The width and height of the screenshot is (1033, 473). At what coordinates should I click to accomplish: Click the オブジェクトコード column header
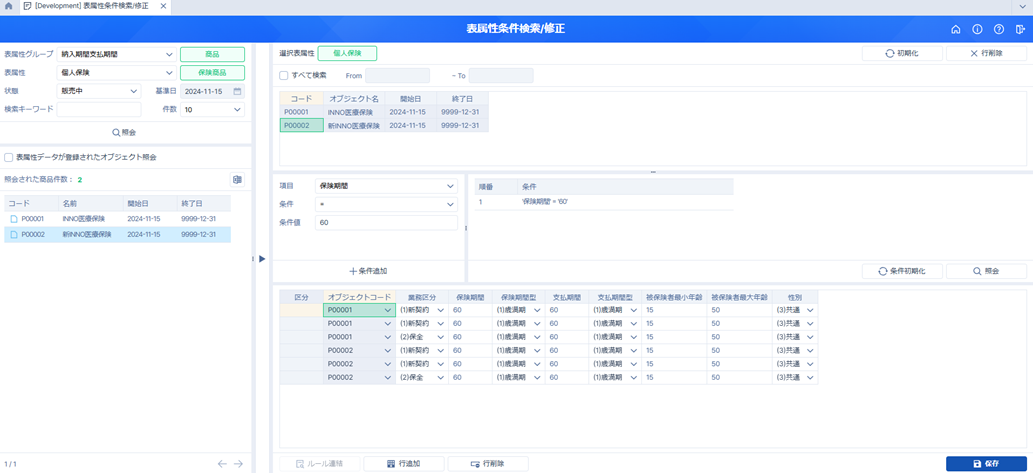(360, 297)
